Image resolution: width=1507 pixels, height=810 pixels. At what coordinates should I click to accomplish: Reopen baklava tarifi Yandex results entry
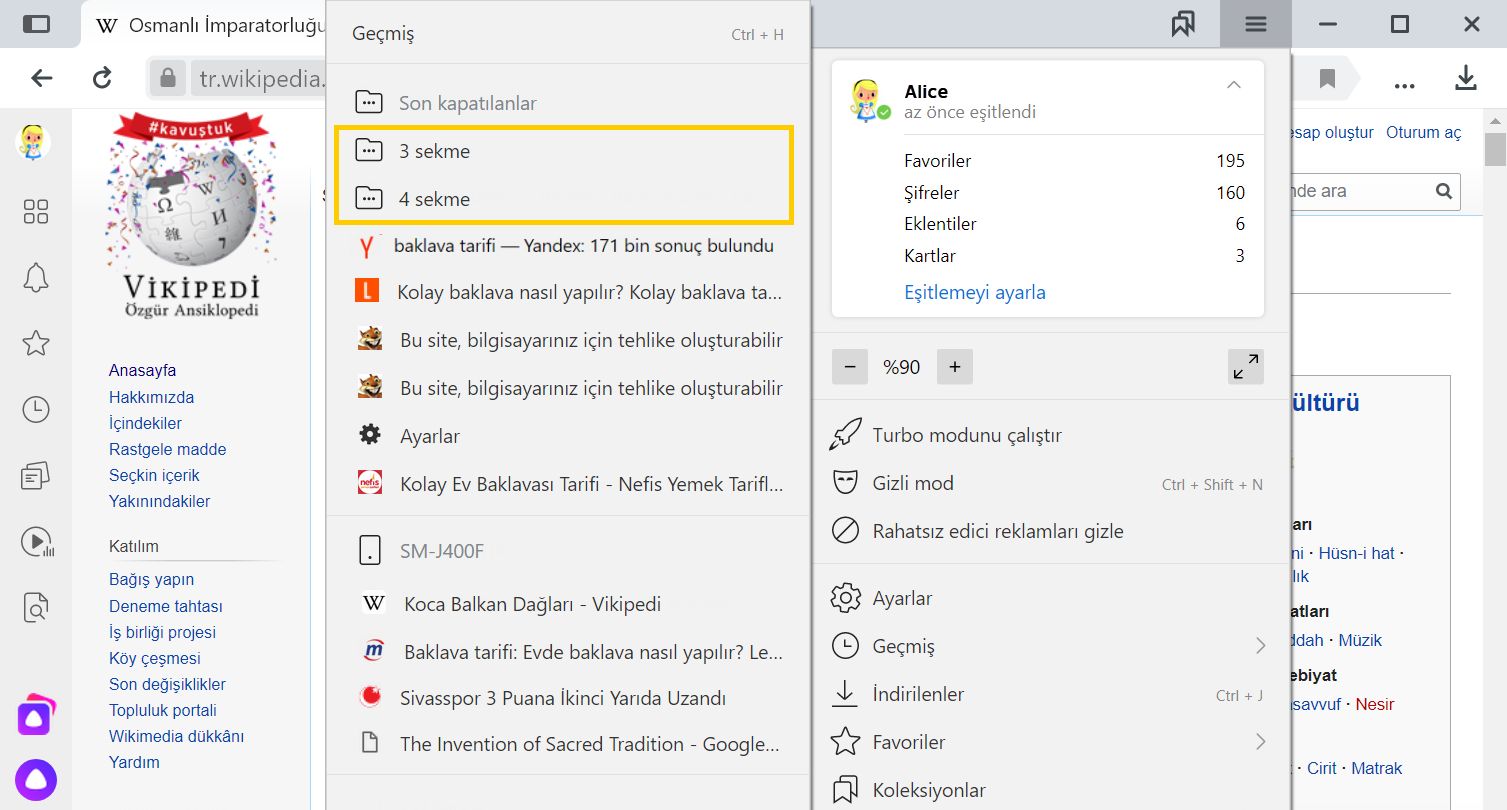(x=567, y=245)
